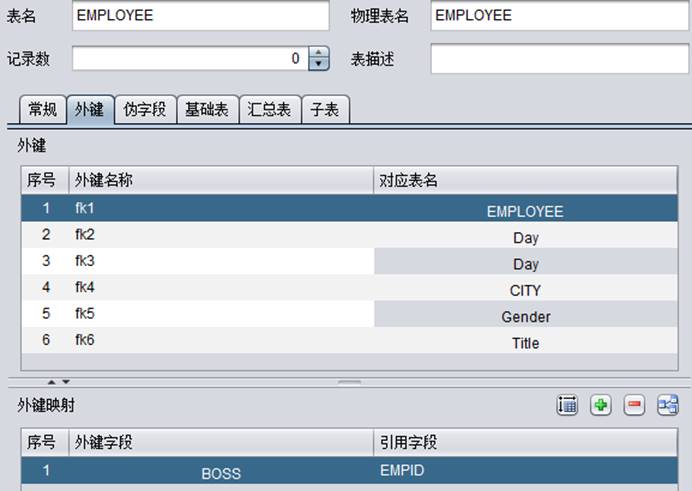
Task: Switch to the 常规 tab
Action: tap(42, 110)
